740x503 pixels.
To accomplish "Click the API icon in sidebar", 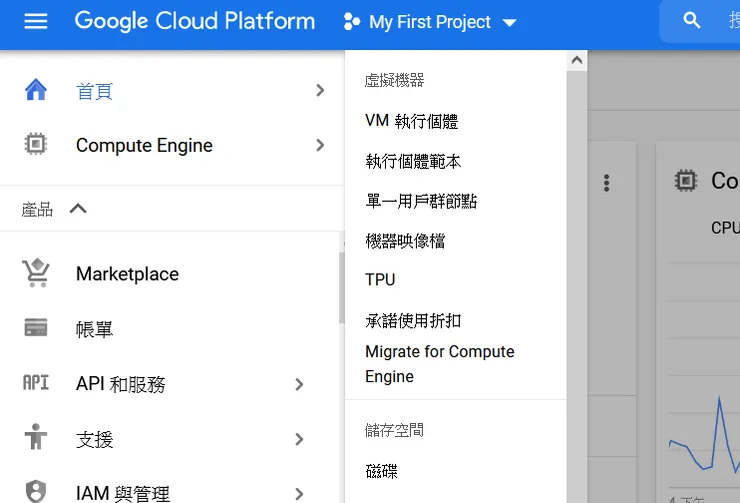I will tap(36, 383).
